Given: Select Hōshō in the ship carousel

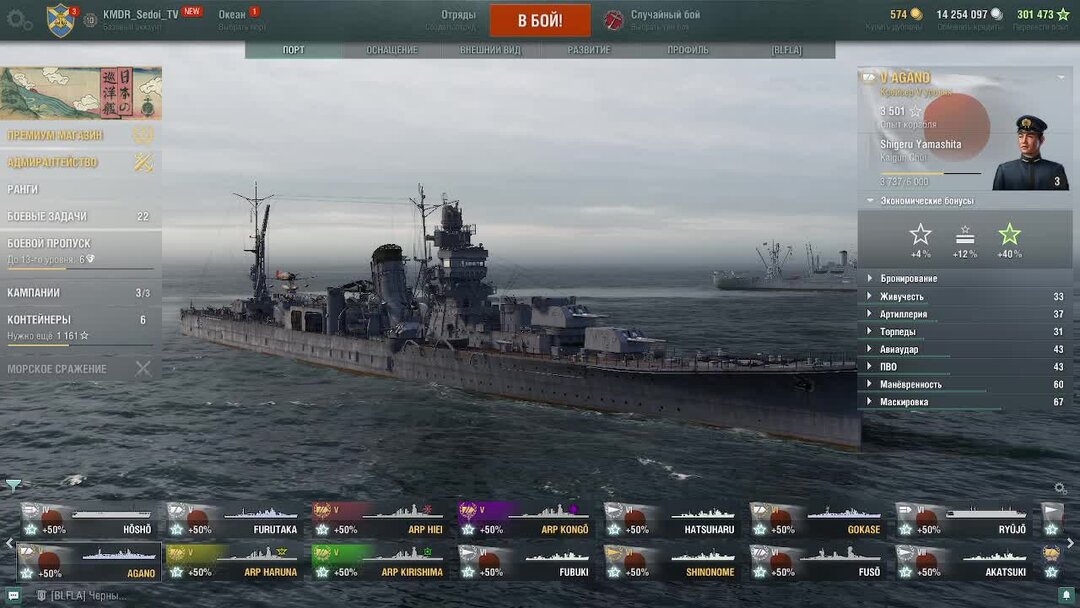Looking at the screenshot, I should click(x=88, y=520).
